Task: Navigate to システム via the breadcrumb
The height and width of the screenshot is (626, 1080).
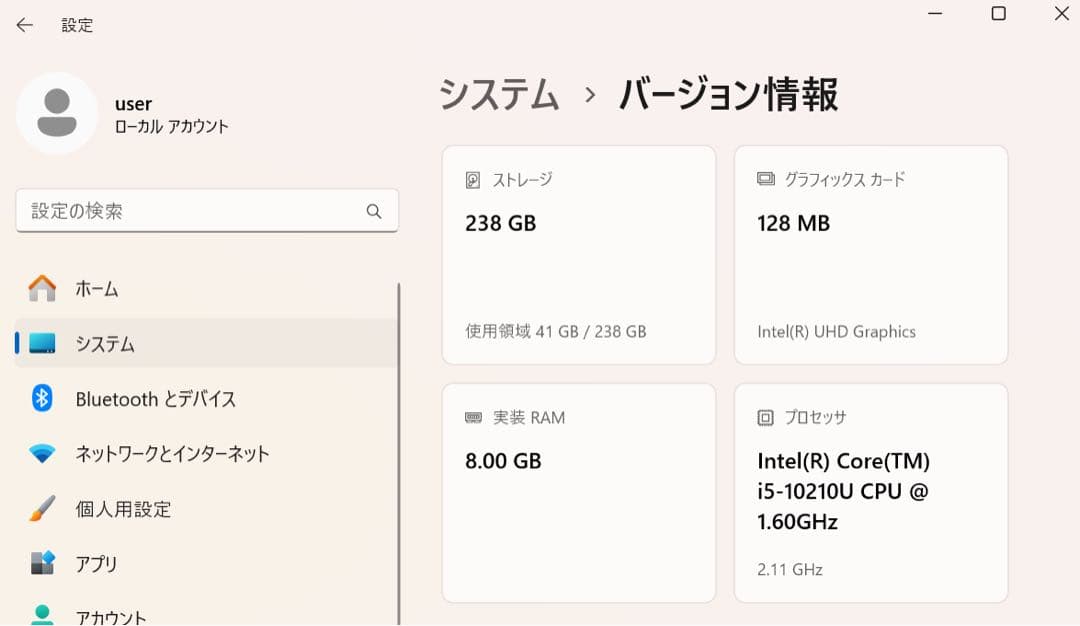Action: tap(497, 94)
